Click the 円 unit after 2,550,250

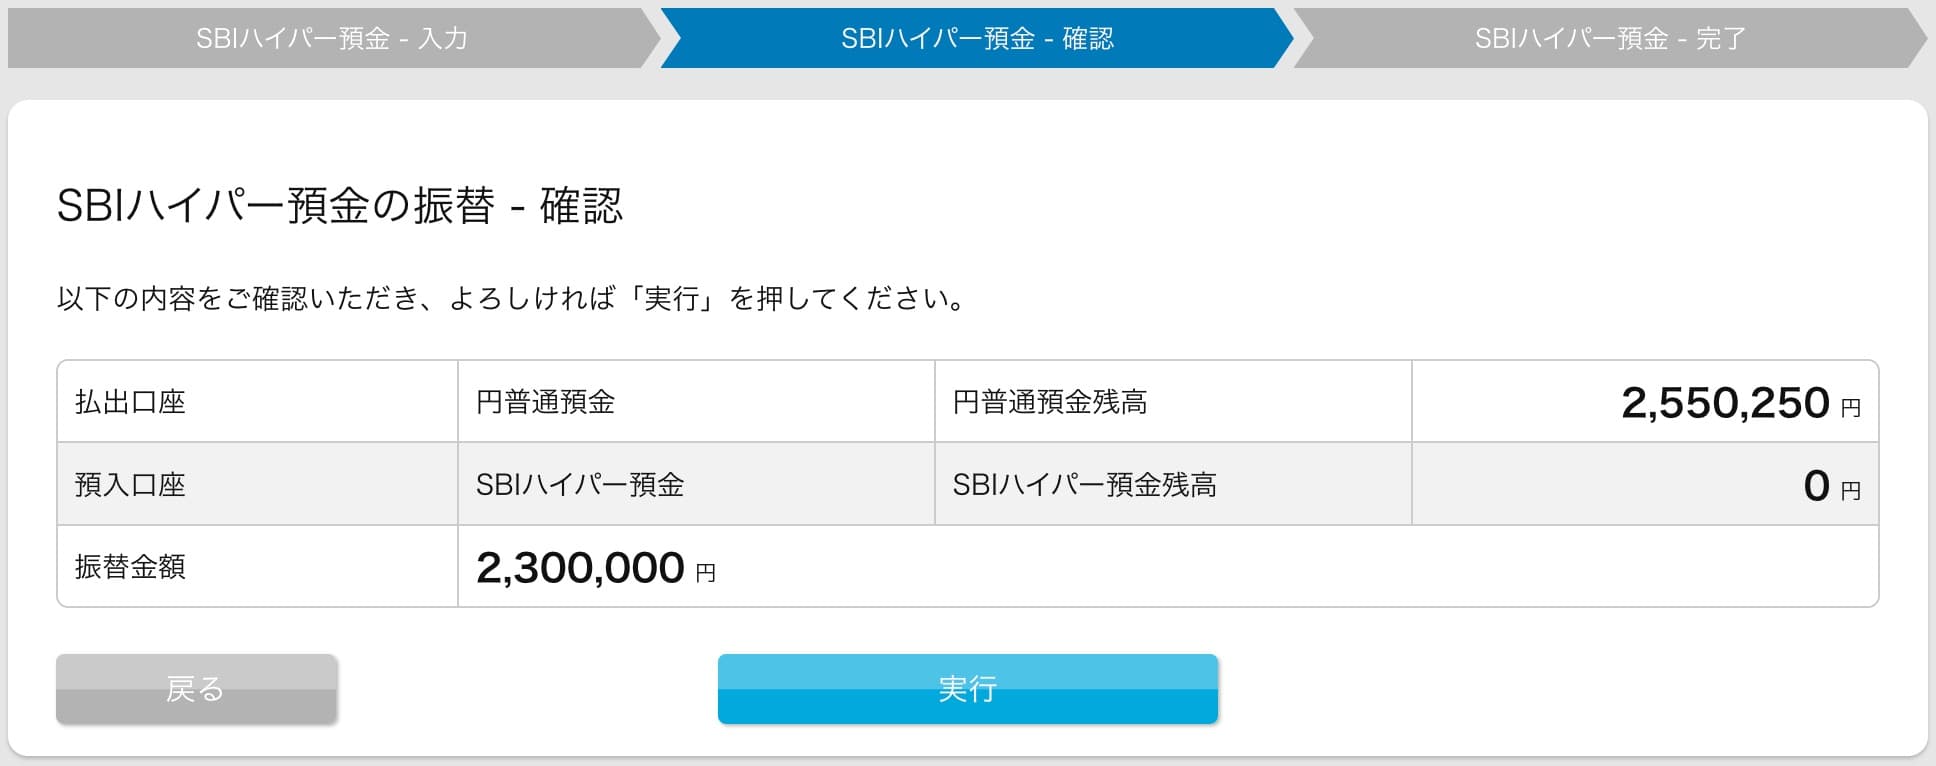[1851, 408]
